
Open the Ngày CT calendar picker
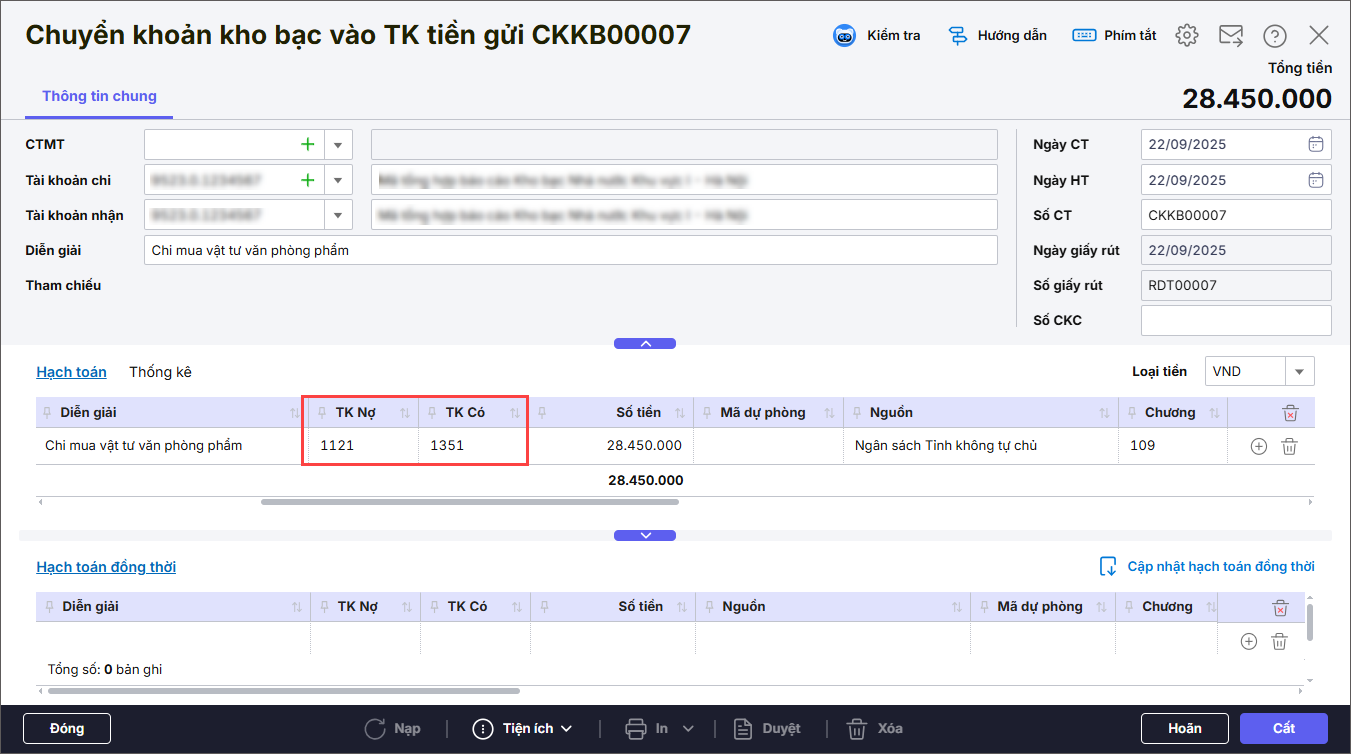tap(1316, 144)
